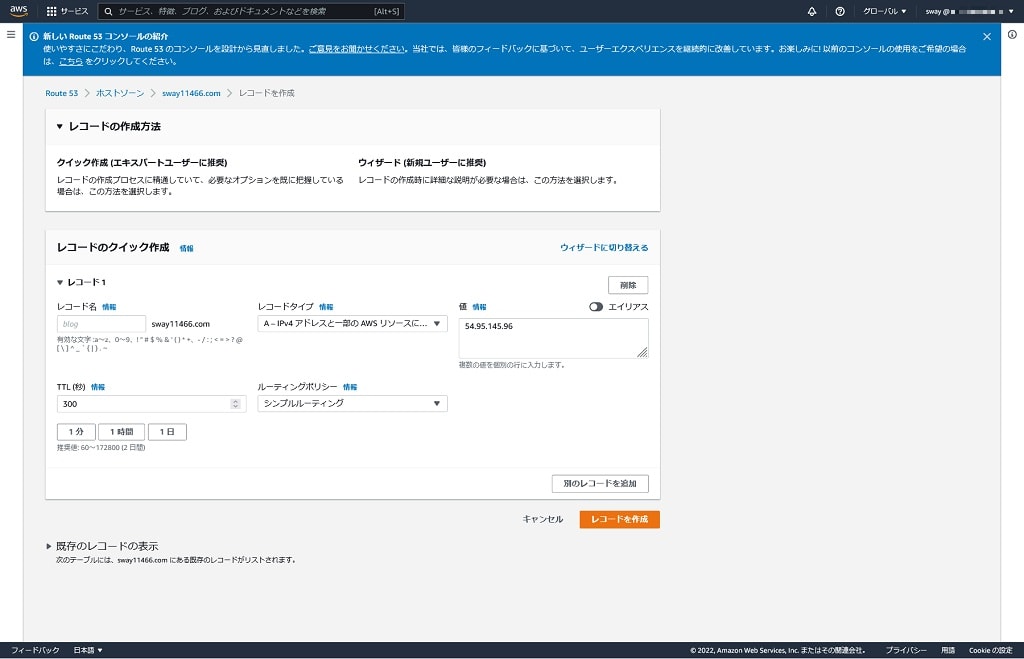Image resolution: width=1024 pixels, height=659 pixels.
Task: Click 情報 link next to TTL (秒)
Action: (98, 387)
